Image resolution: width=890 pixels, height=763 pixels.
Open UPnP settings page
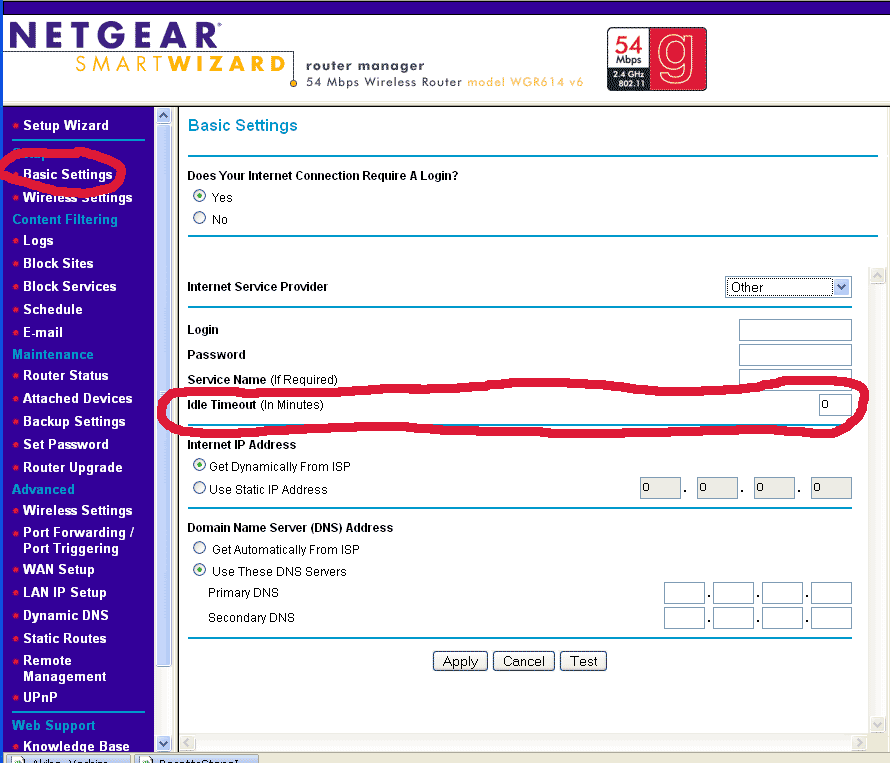coord(40,697)
